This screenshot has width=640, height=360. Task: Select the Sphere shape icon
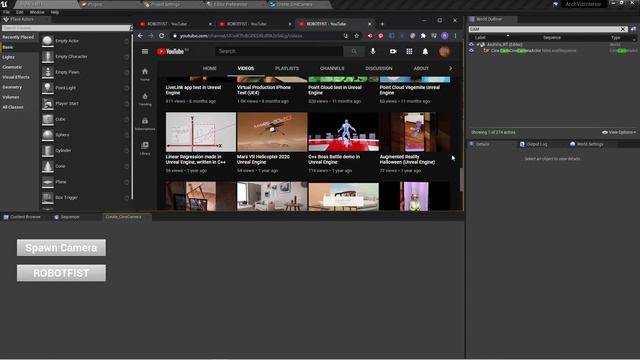click(48, 135)
